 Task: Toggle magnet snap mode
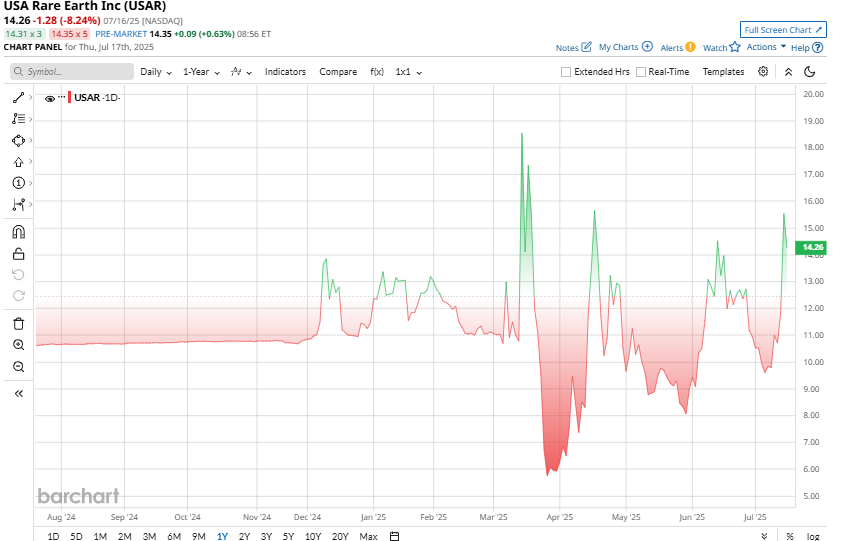click(x=18, y=232)
